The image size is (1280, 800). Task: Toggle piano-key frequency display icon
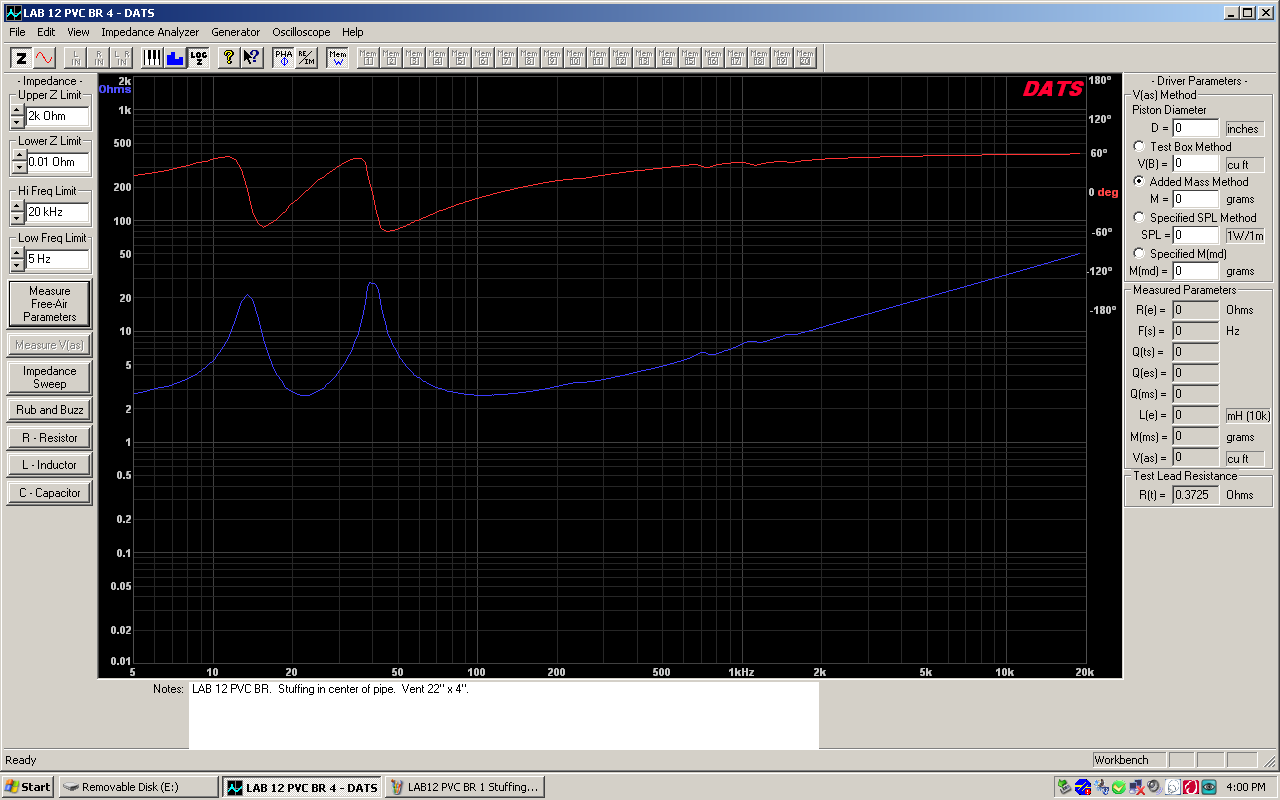pos(152,58)
